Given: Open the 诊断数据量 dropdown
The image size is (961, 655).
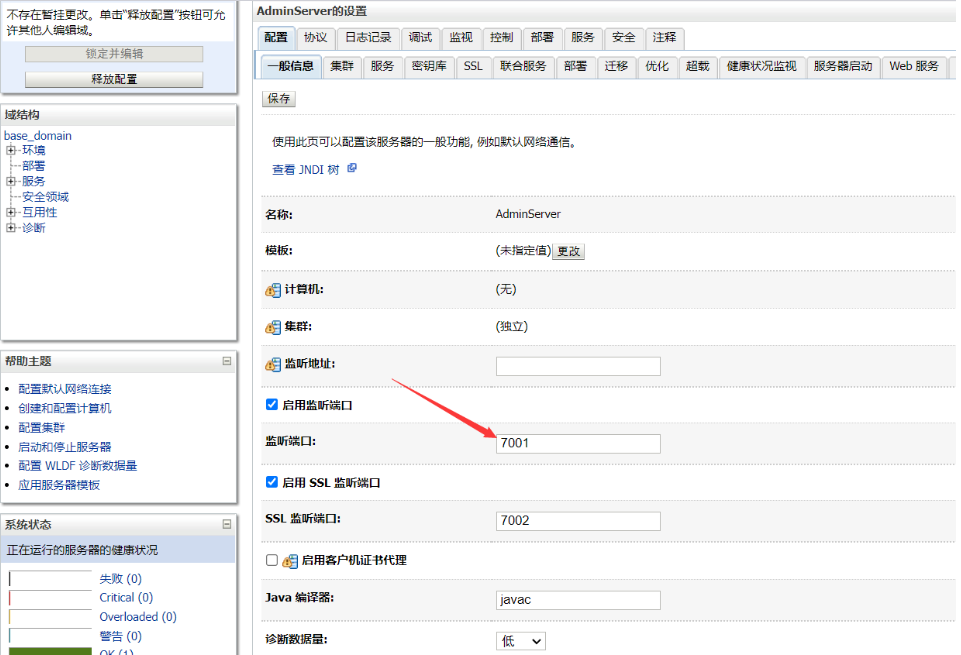Looking at the screenshot, I should 521,641.
